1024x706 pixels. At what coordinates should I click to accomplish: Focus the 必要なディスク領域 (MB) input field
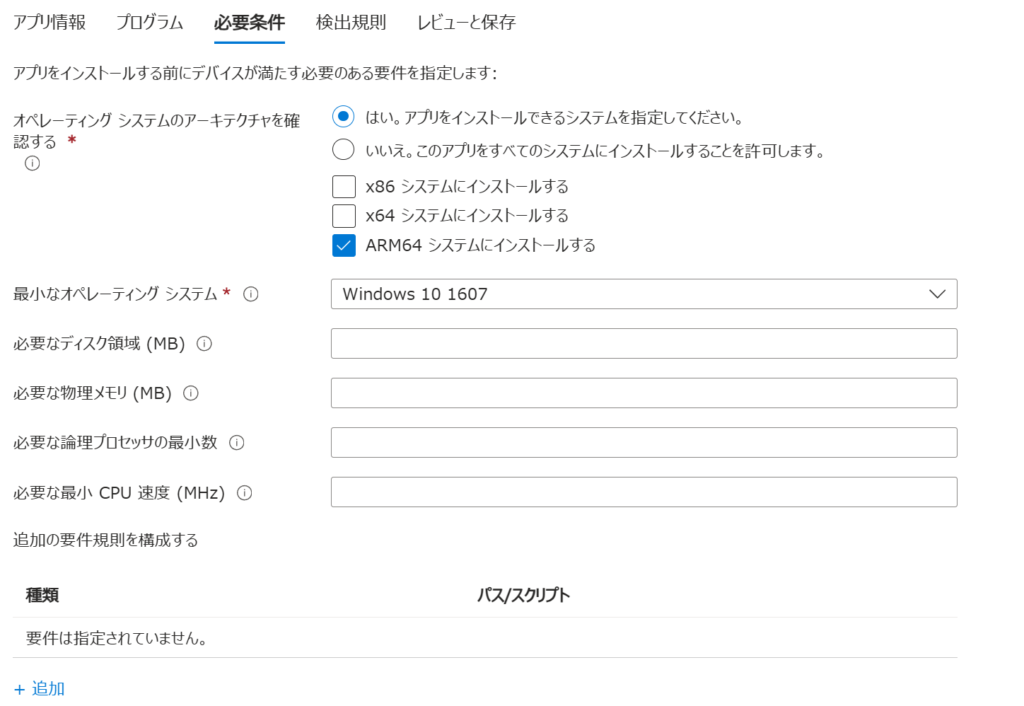[x=644, y=343]
